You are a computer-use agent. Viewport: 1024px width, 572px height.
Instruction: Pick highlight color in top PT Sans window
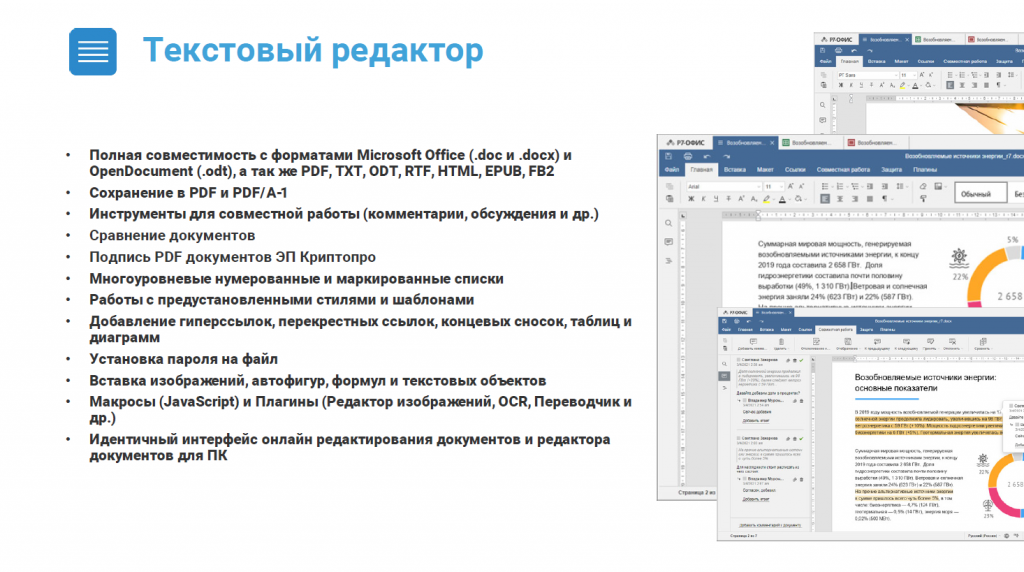click(x=902, y=86)
